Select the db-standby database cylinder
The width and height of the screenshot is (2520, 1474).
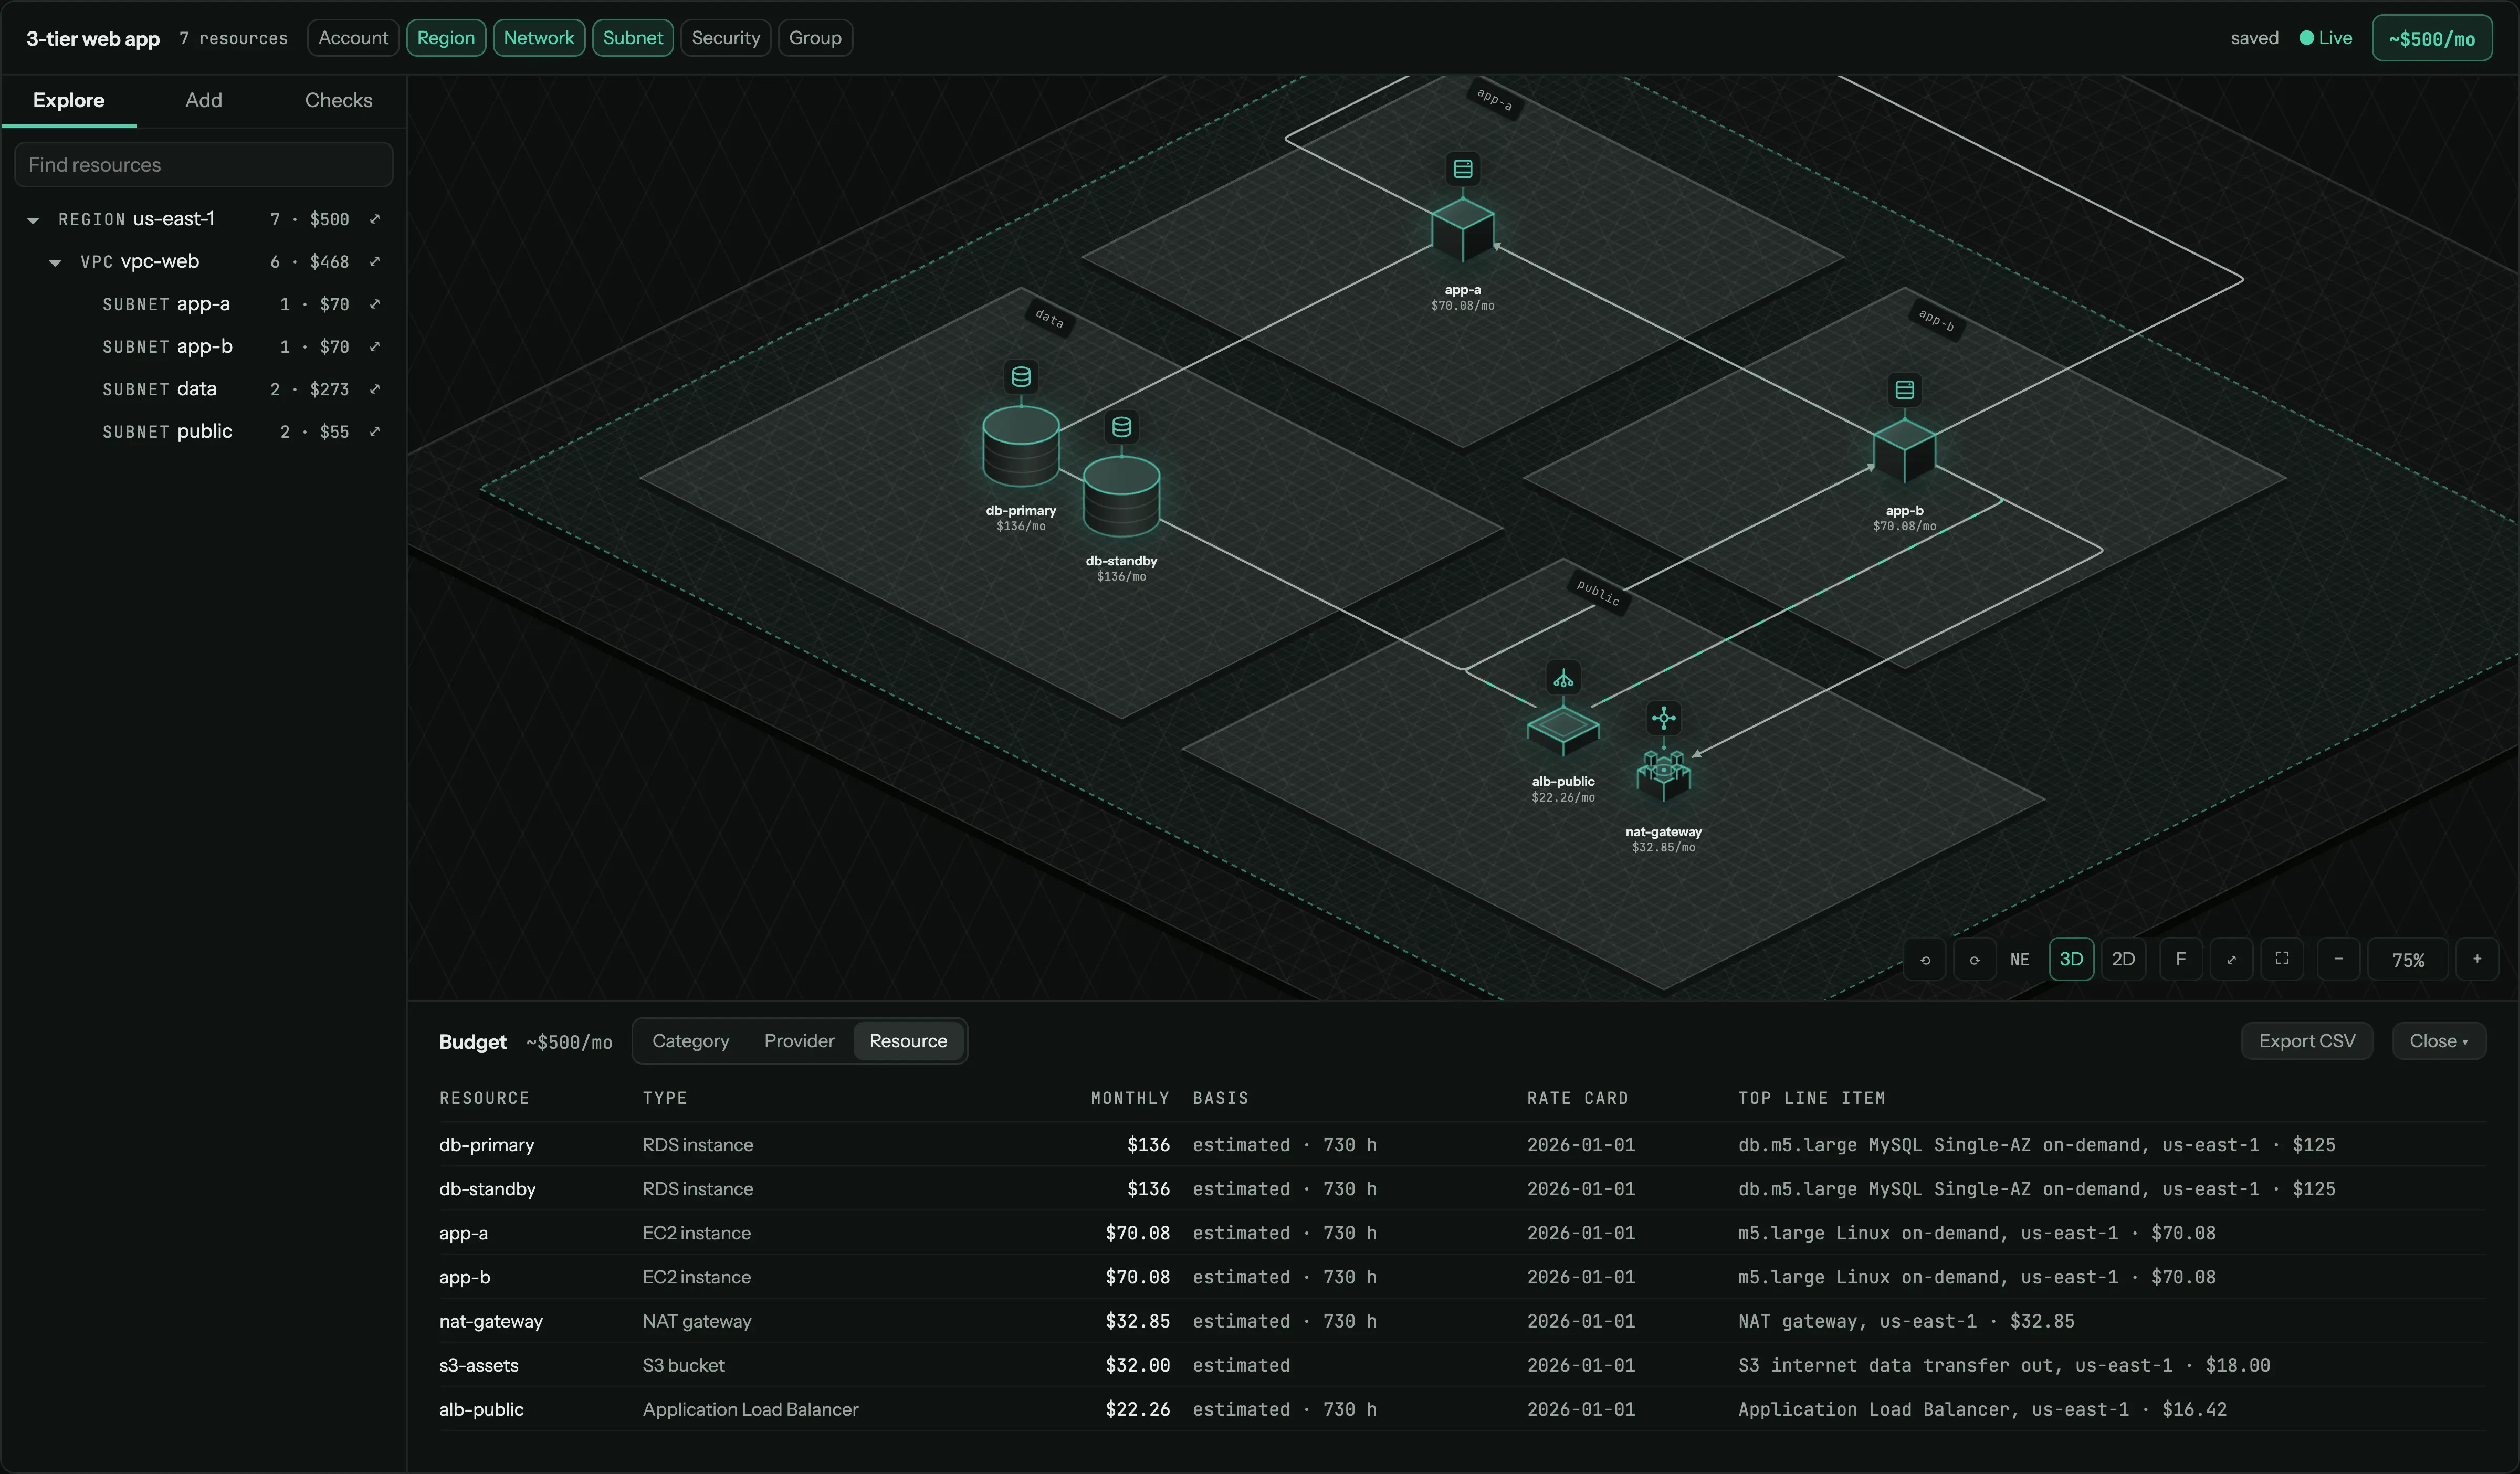click(x=1121, y=497)
